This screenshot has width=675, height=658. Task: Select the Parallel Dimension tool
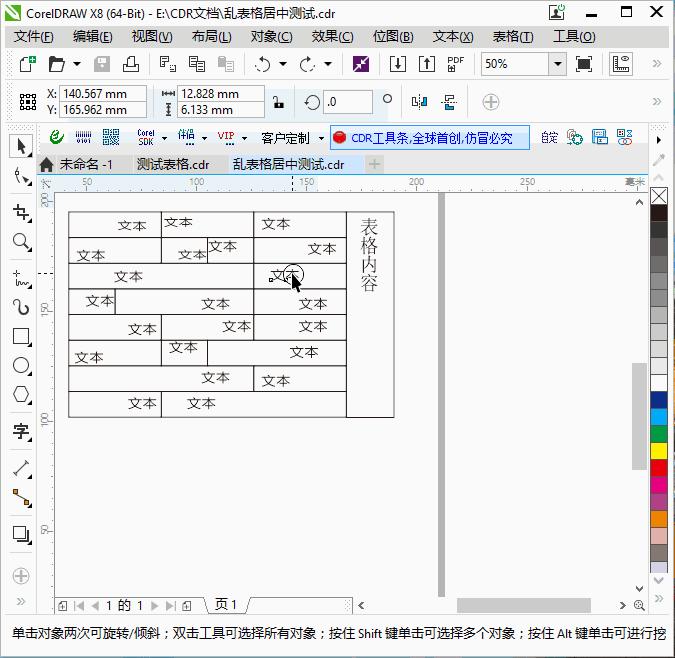click(x=21, y=468)
